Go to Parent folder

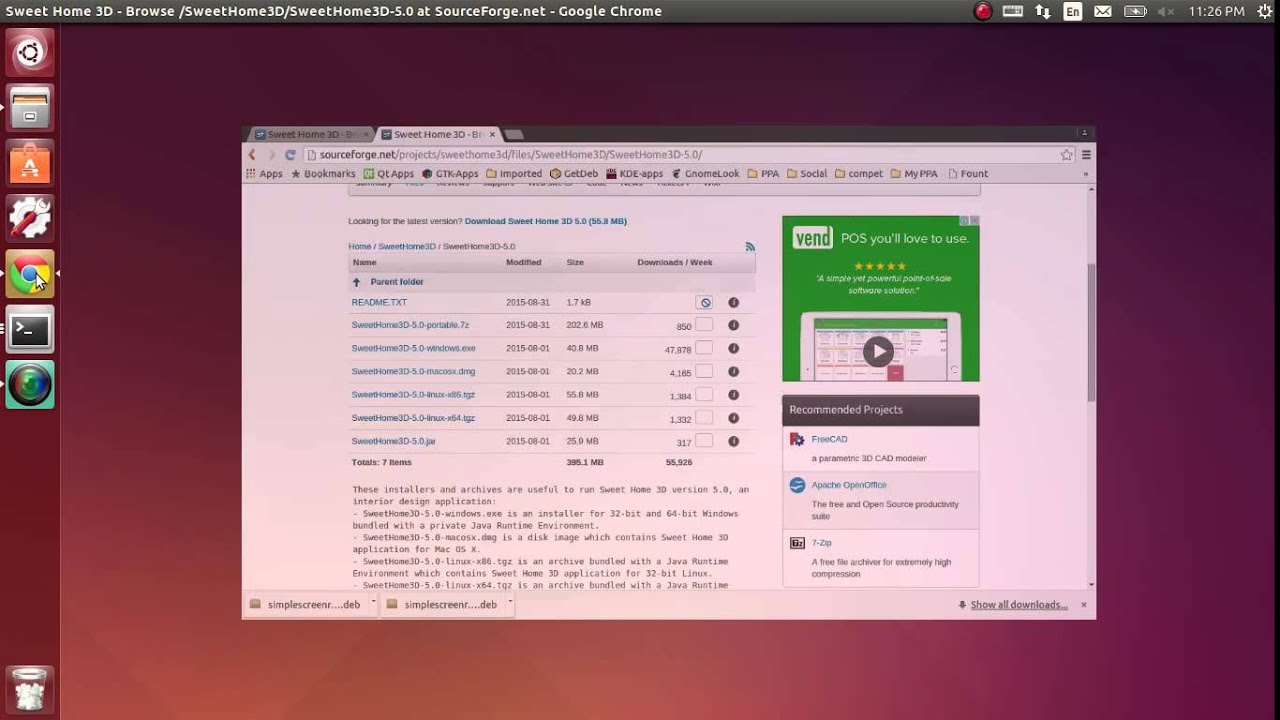397,282
